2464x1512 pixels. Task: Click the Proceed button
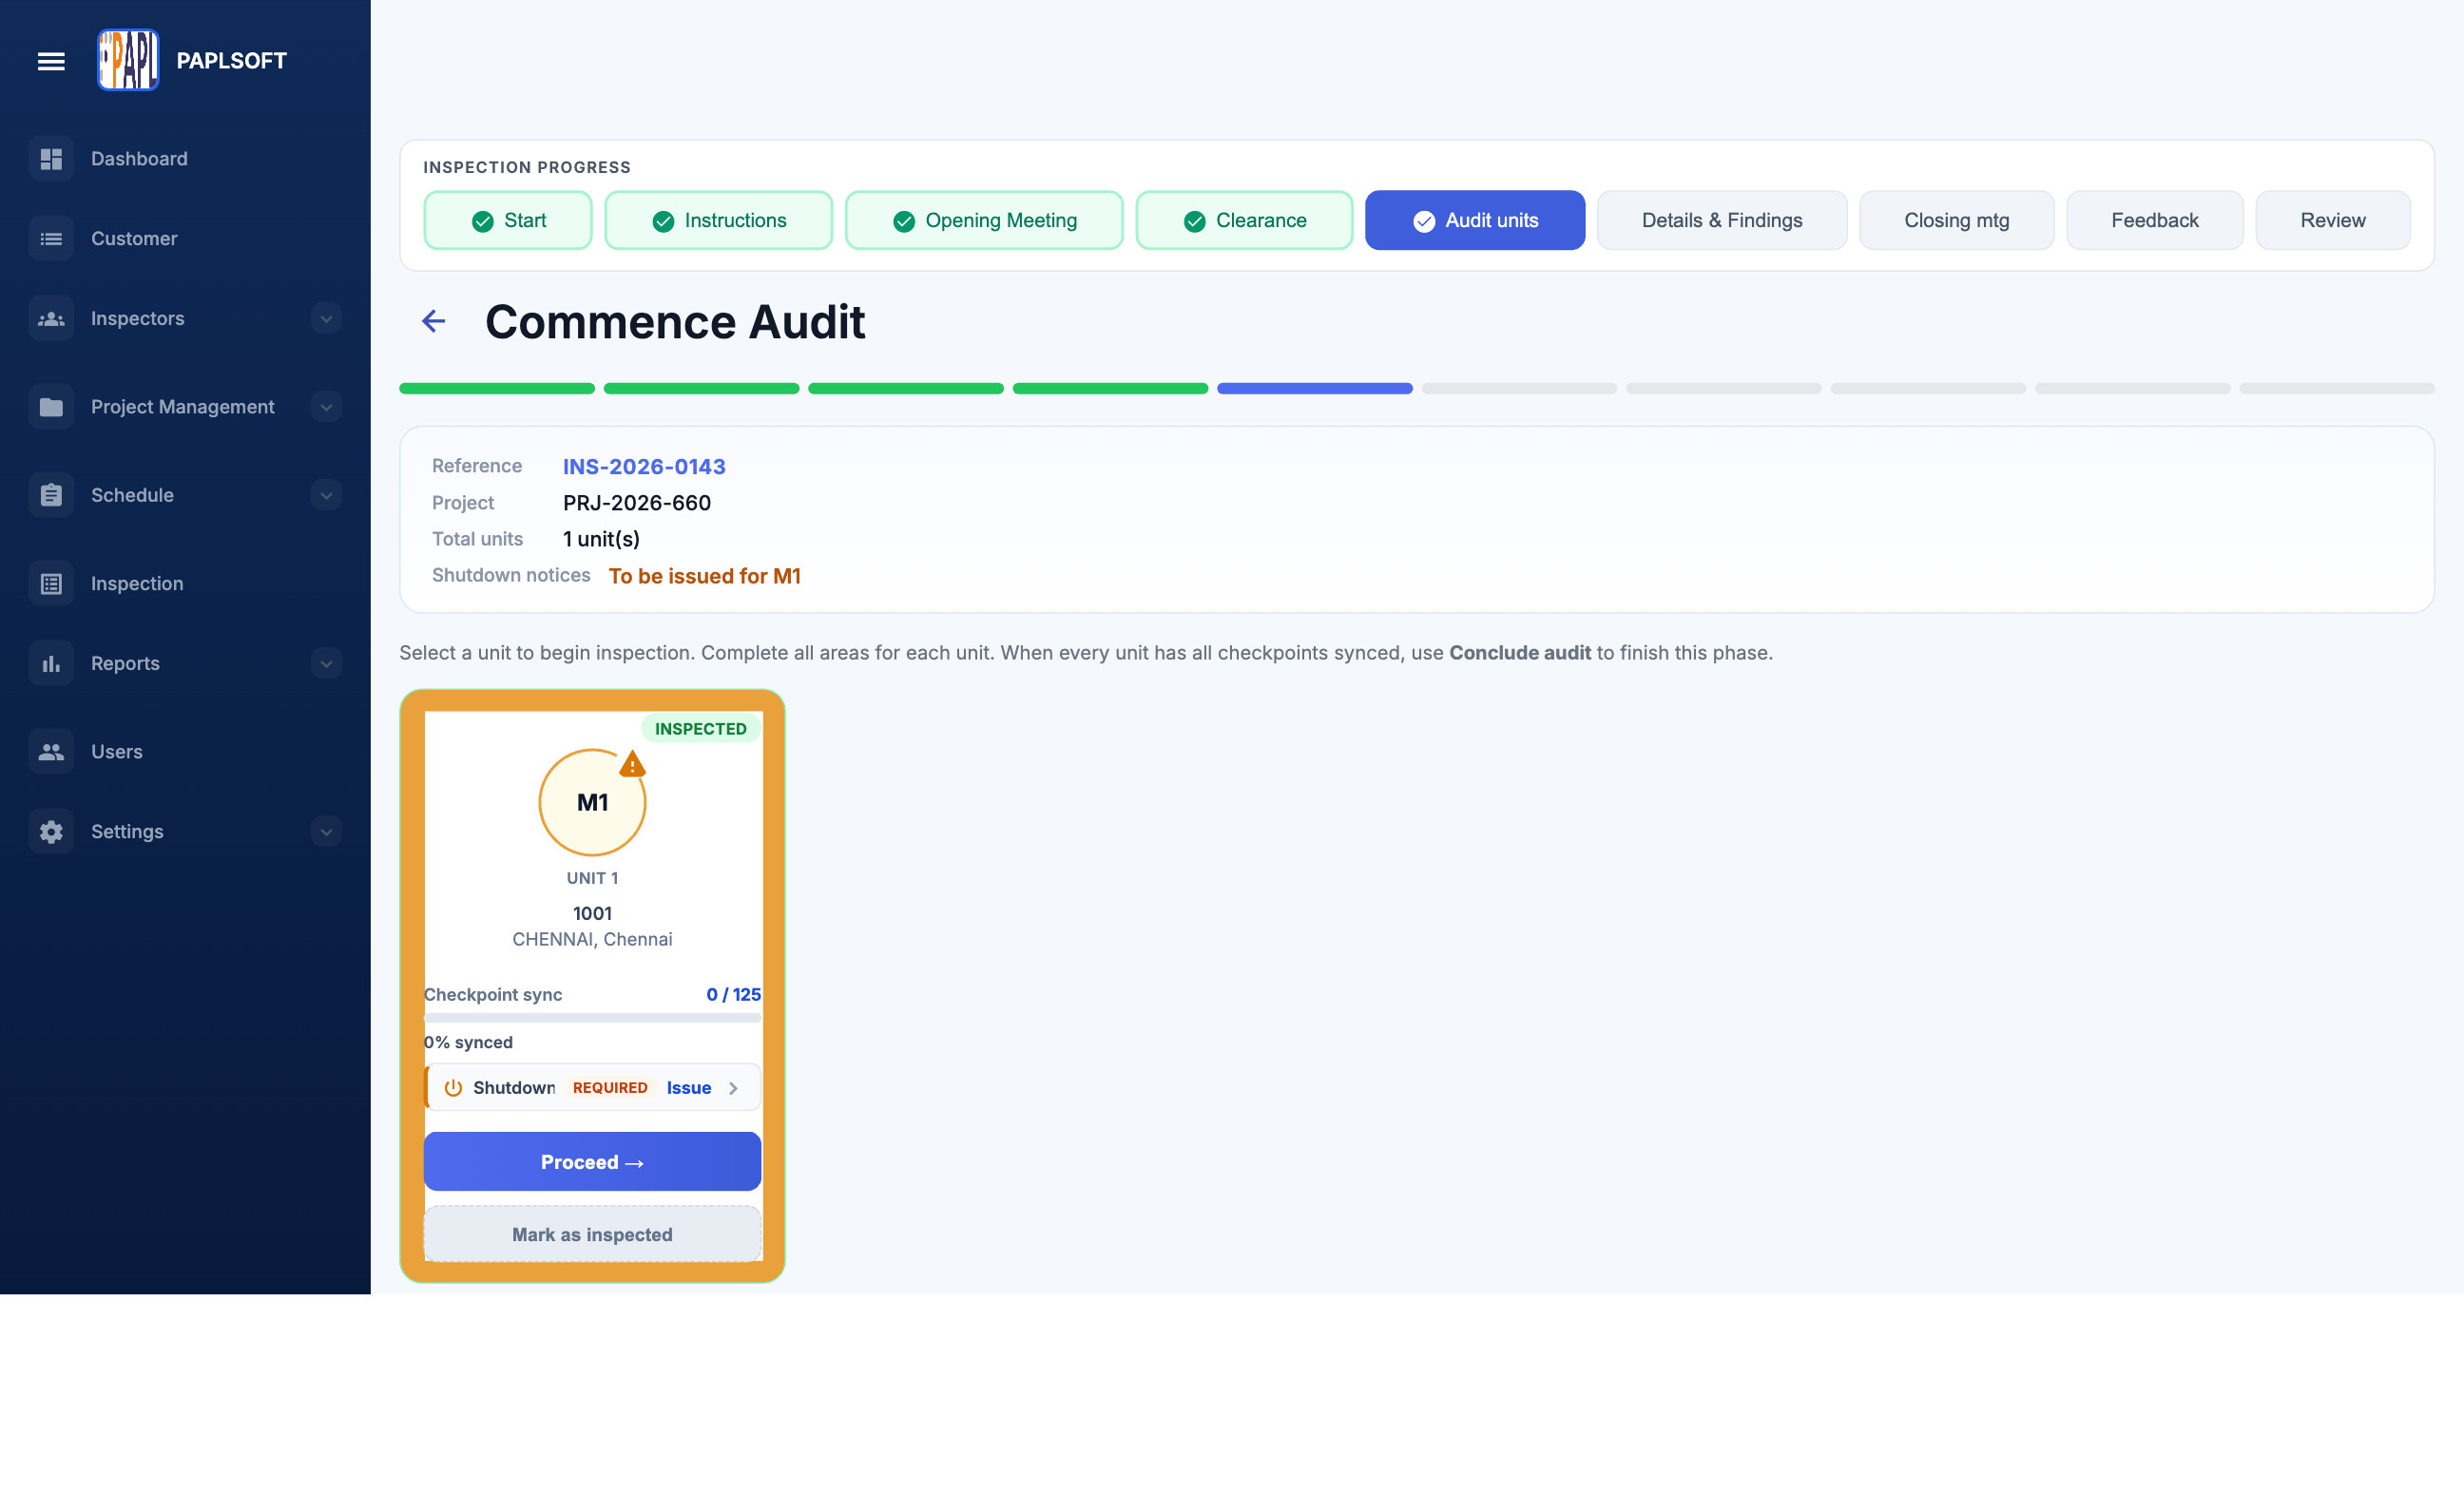(592, 1162)
